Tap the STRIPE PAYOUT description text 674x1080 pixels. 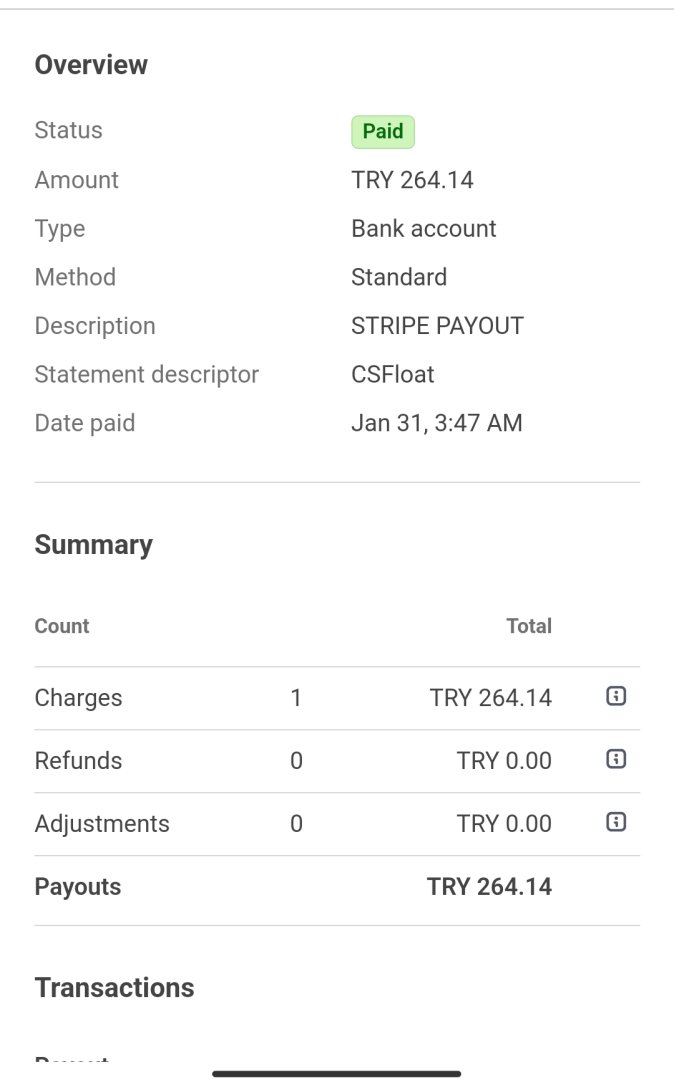pos(437,326)
